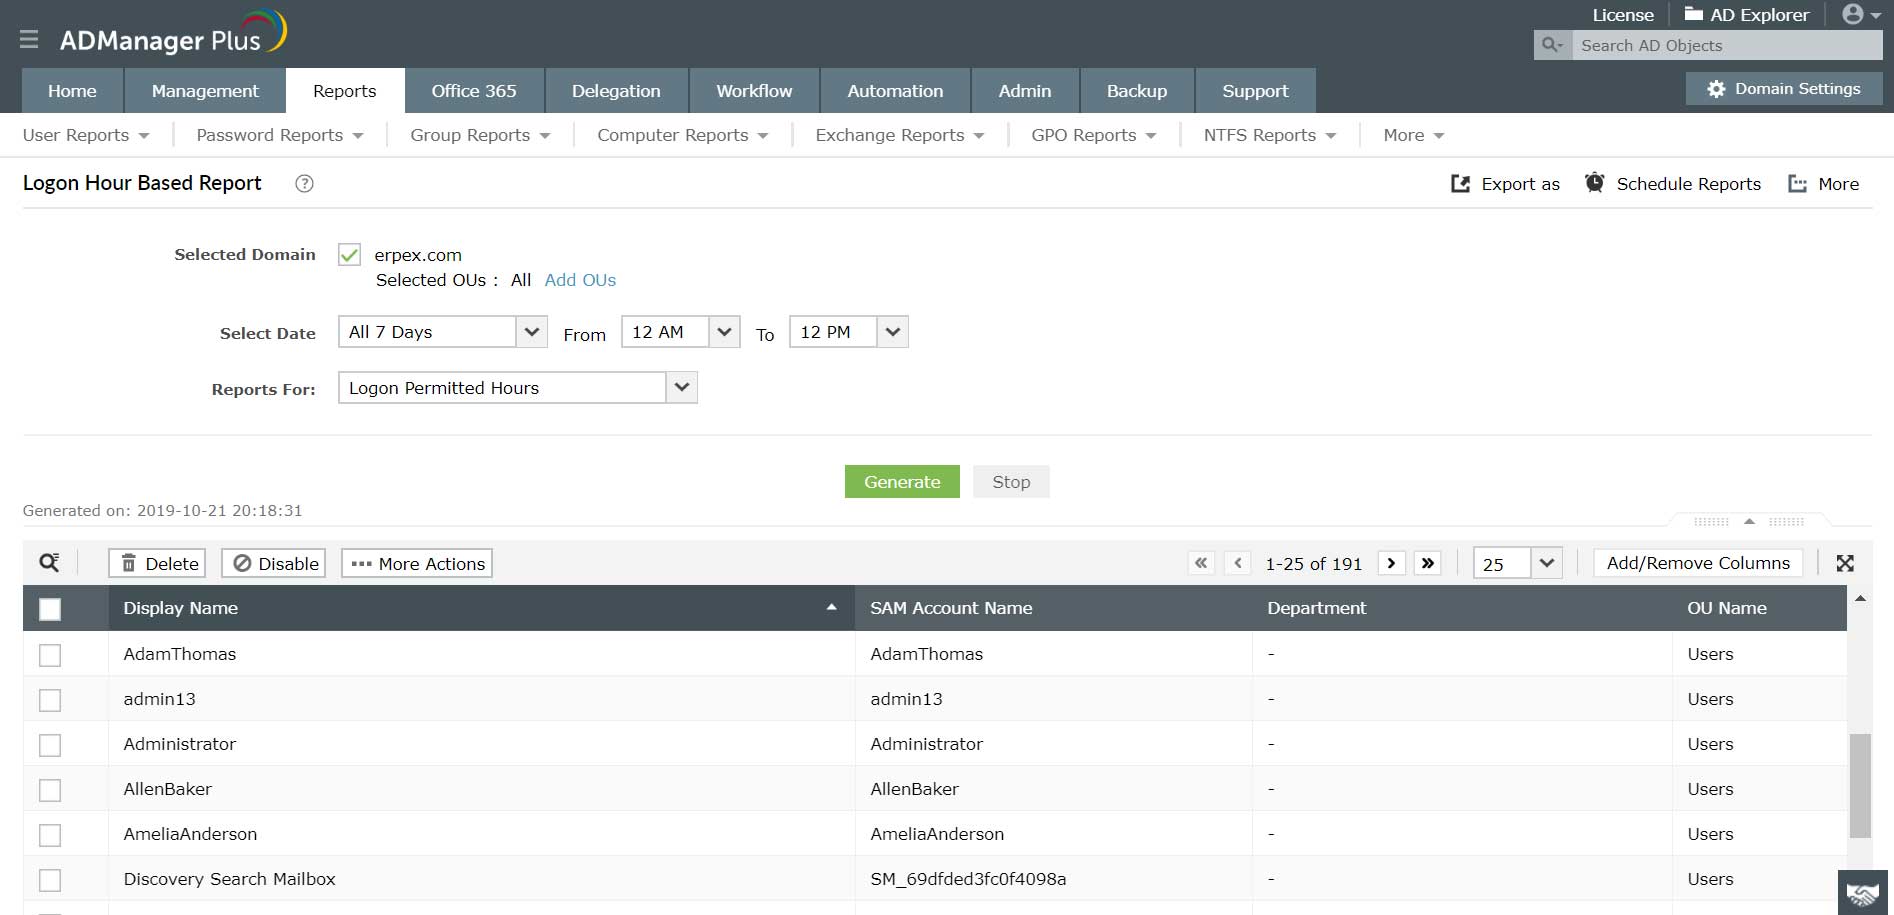
Task: Open the Logon Permitted Hours dropdown
Action: pyautogui.click(x=518, y=388)
